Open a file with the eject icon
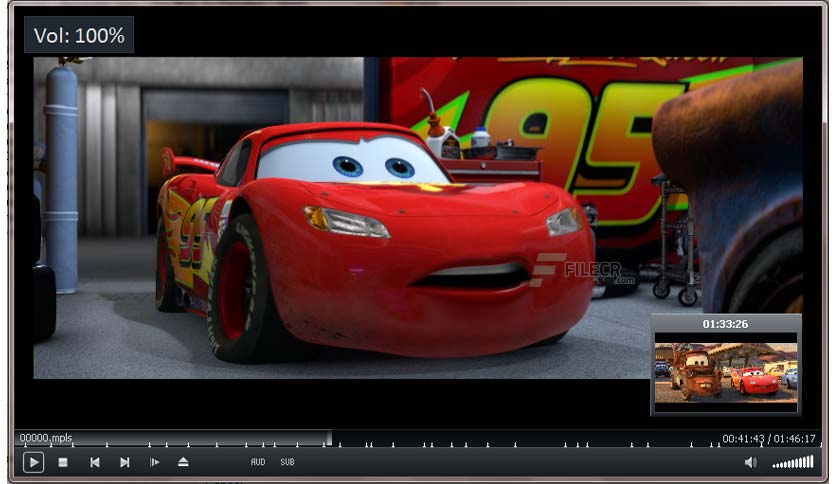The height and width of the screenshot is (484, 836). click(183, 462)
